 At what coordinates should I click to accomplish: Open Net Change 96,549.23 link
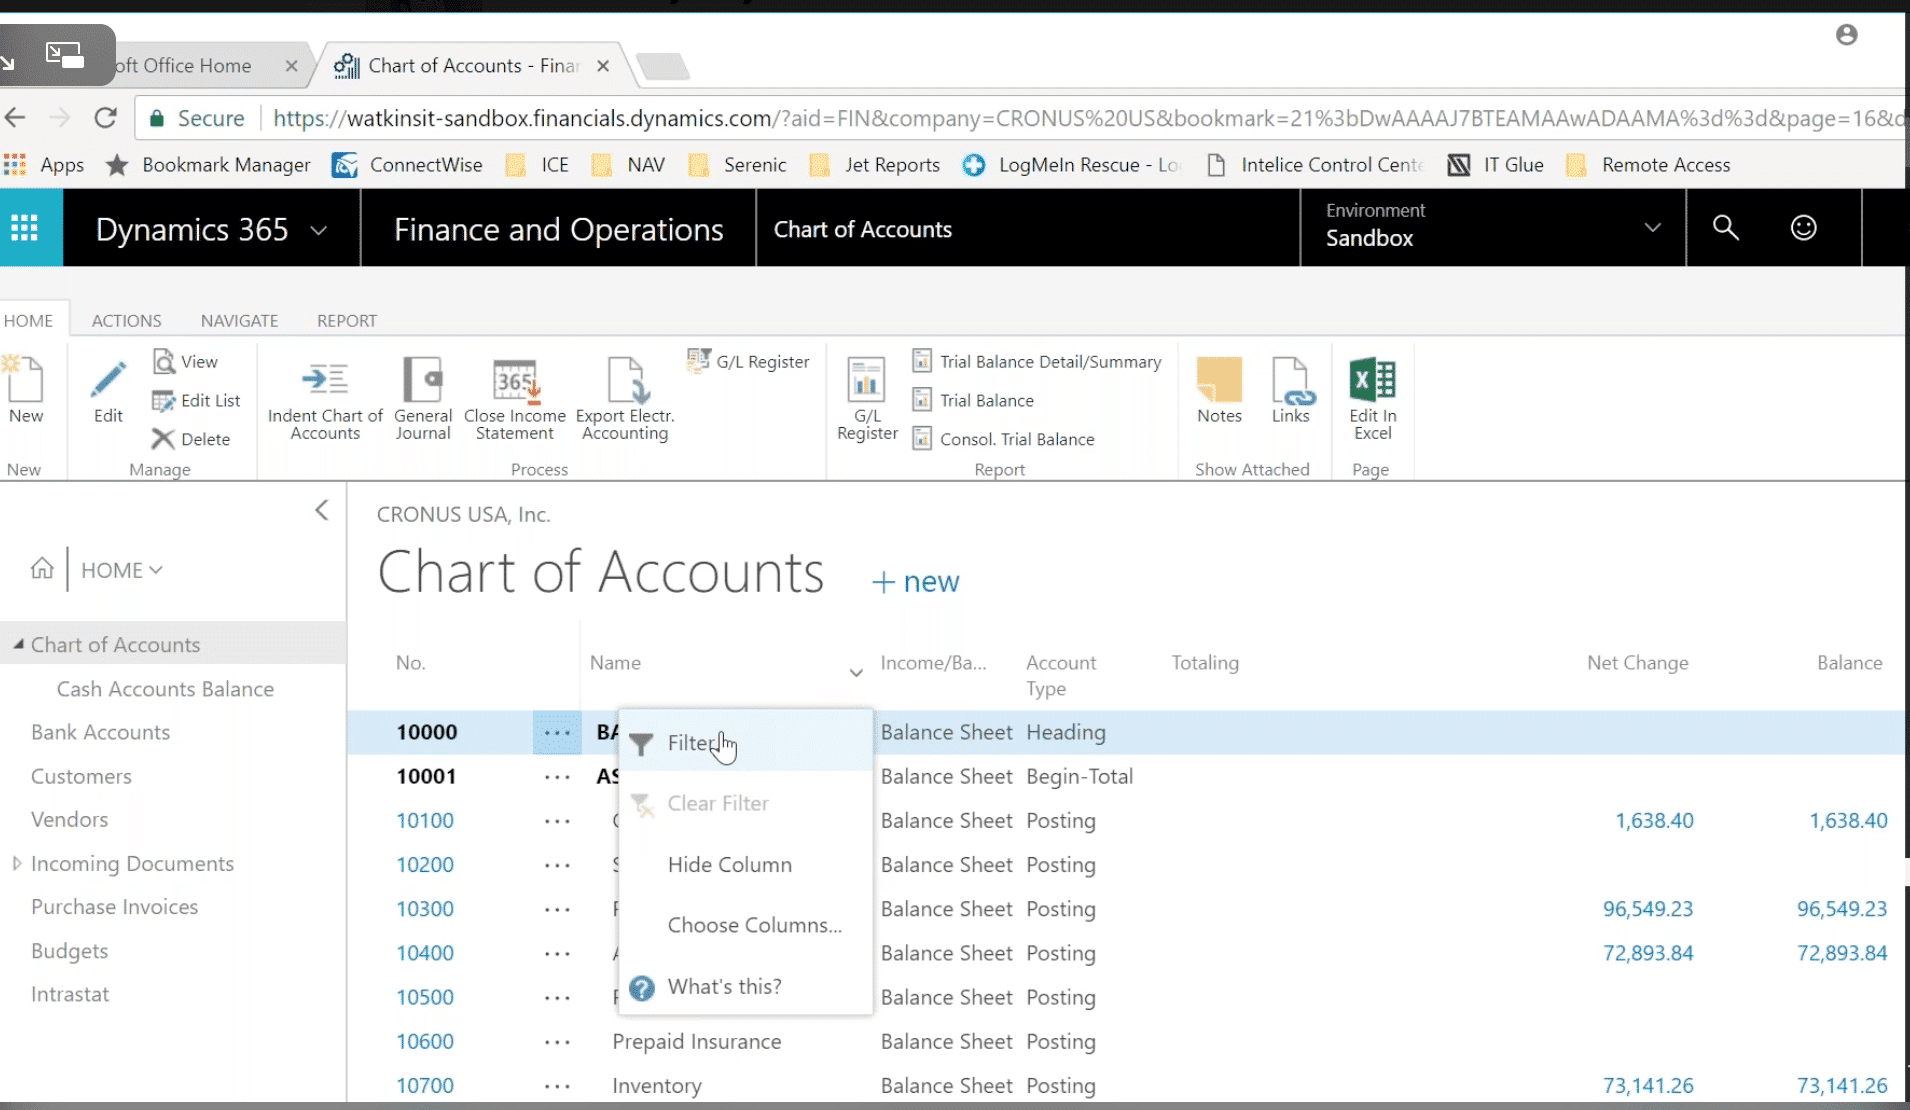[x=1648, y=909]
